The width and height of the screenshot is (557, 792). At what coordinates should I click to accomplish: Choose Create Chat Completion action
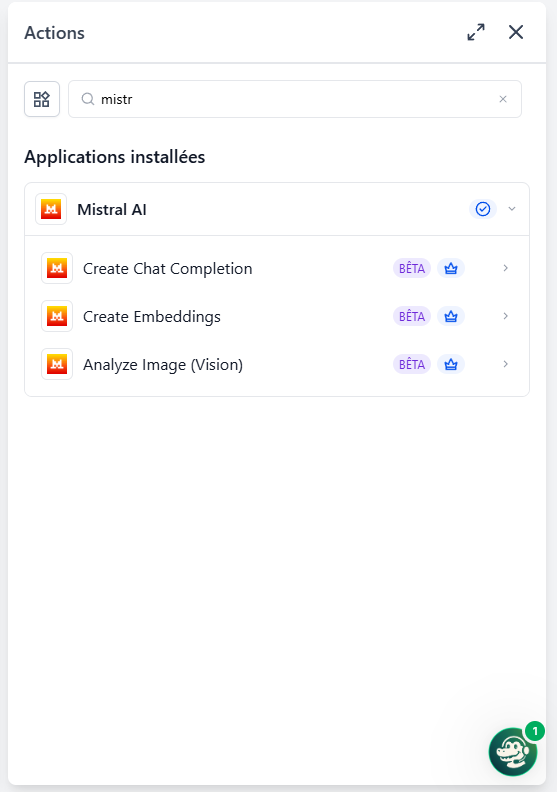[277, 268]
